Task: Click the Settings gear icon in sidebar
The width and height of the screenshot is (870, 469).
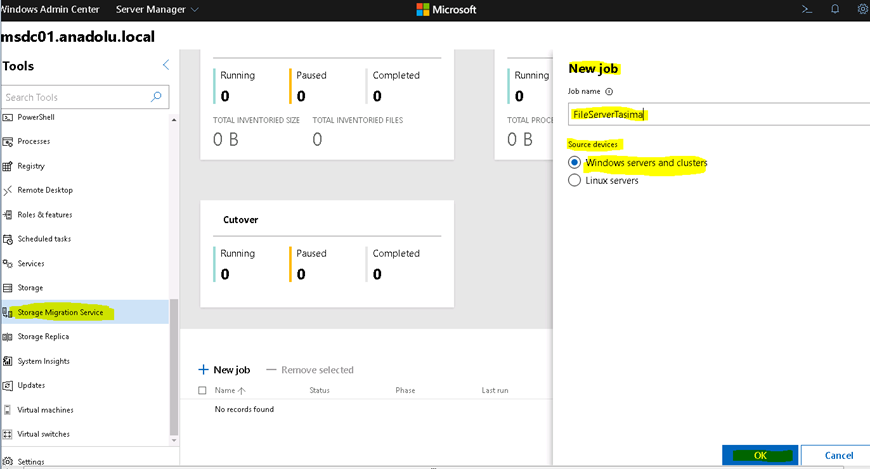Action: [8, 461]
